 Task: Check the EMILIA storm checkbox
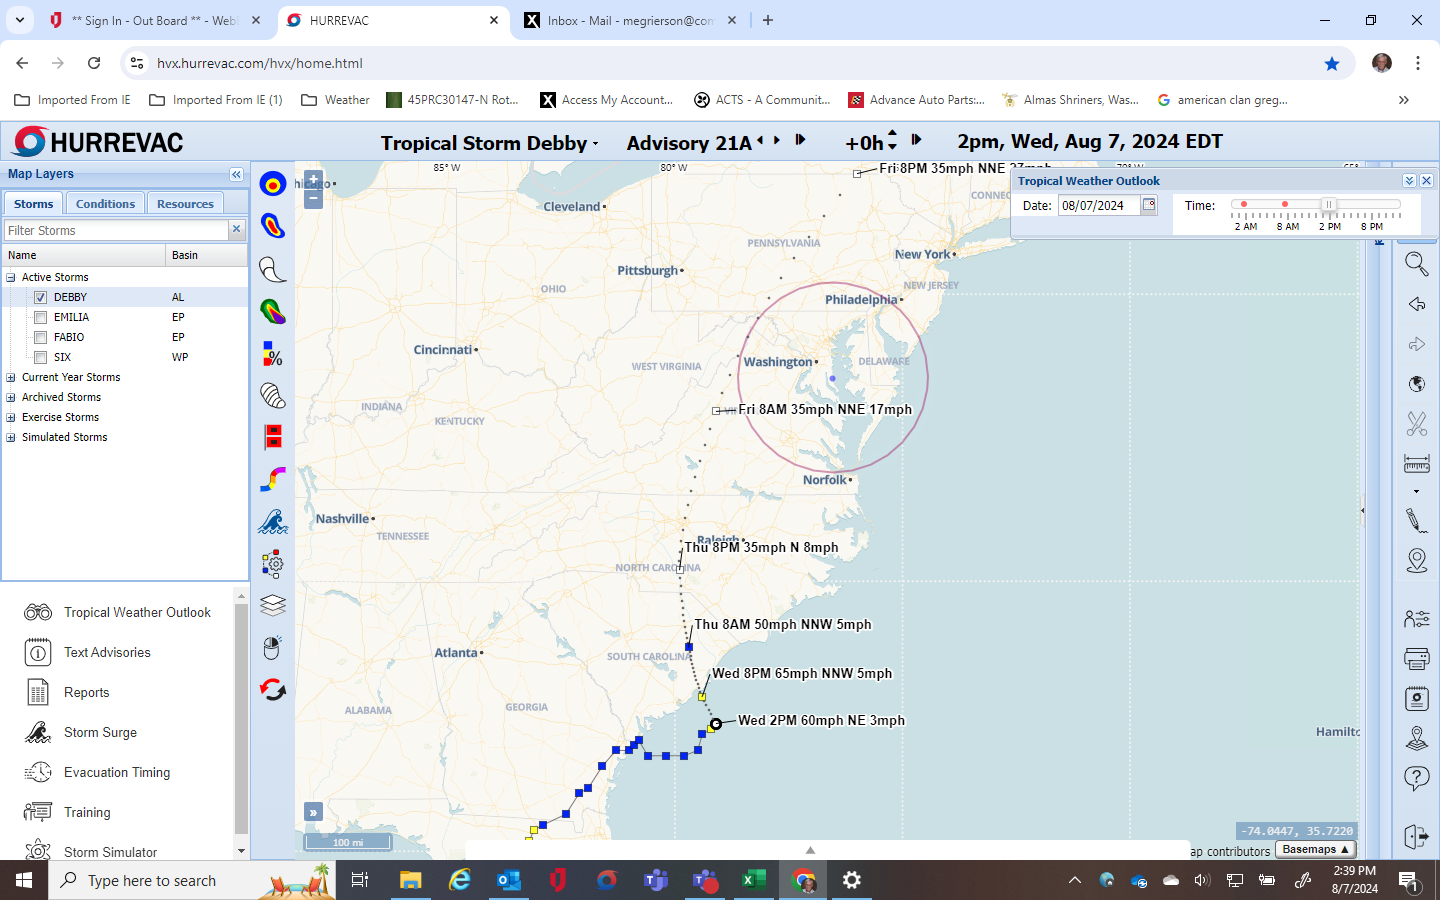pyautogui.click(x=40, y=317)
